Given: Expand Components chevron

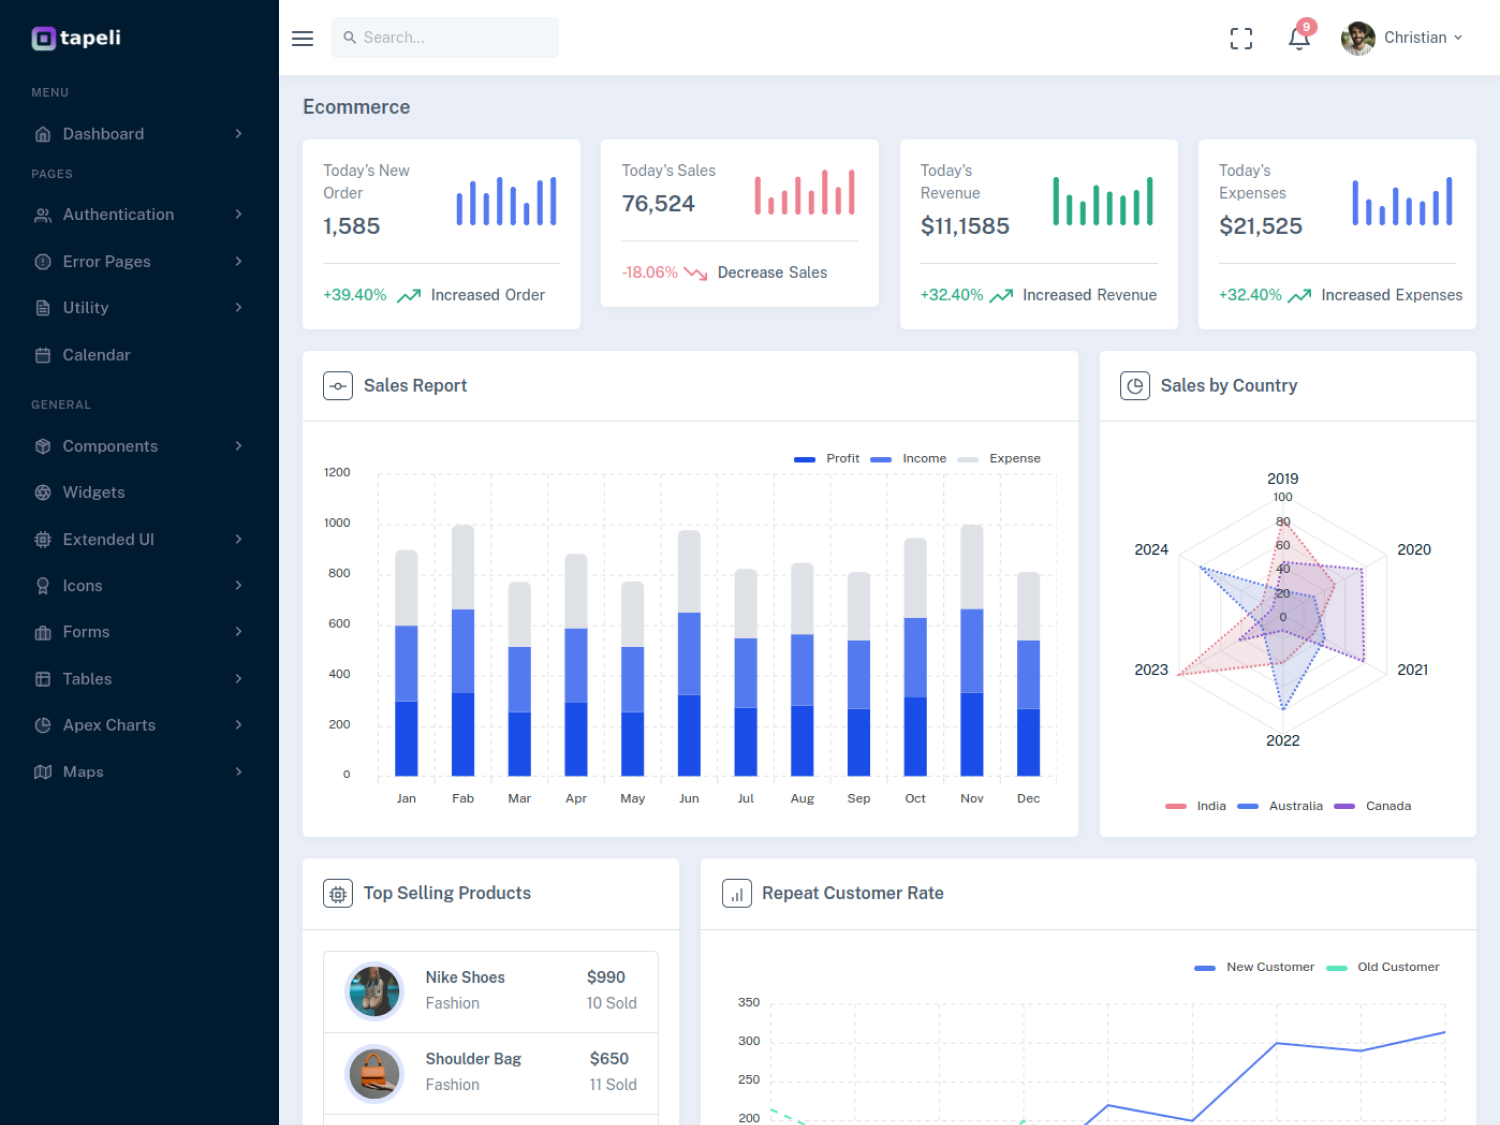Looking at the screenshot, I should tap(238, 446).
